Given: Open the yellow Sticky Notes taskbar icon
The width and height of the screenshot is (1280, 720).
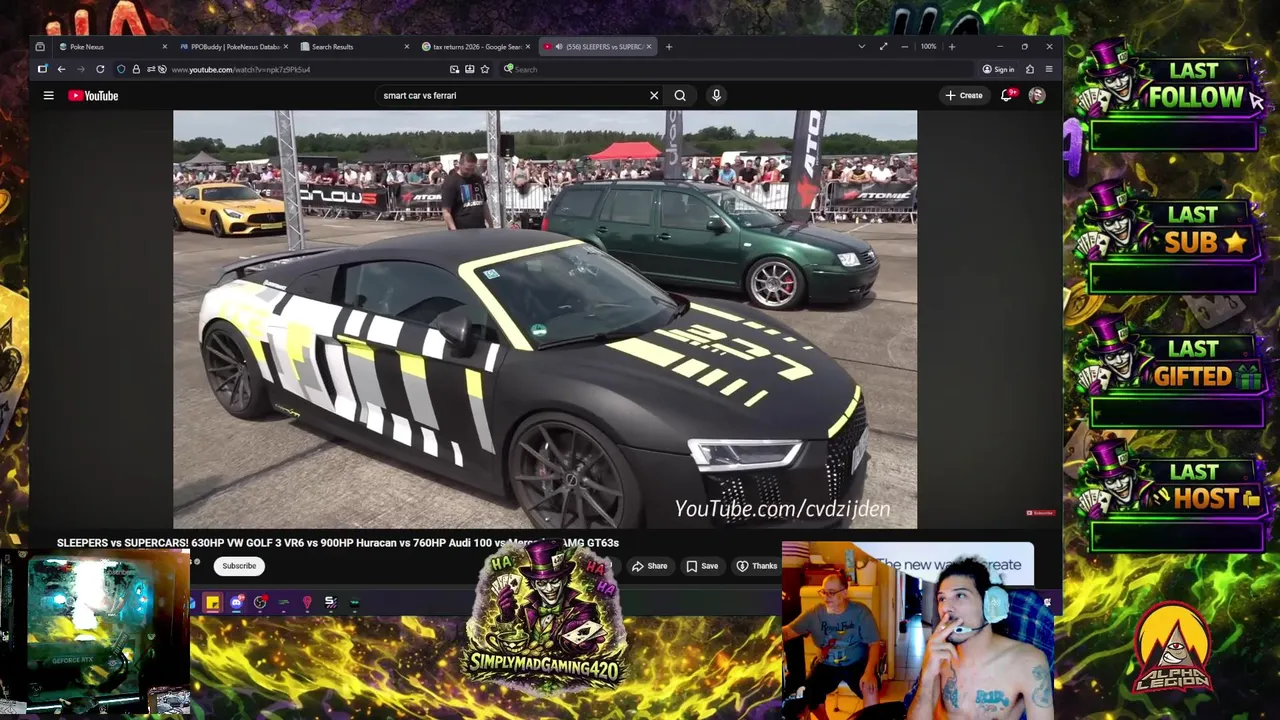Looking at the screenshot, I should 213,602.
